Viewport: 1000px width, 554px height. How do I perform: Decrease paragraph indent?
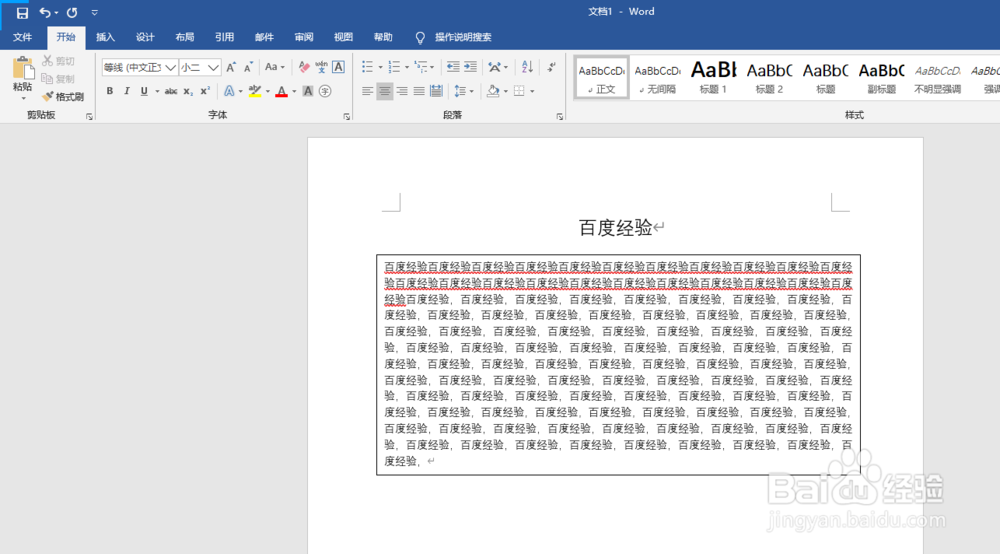[453, 67]
